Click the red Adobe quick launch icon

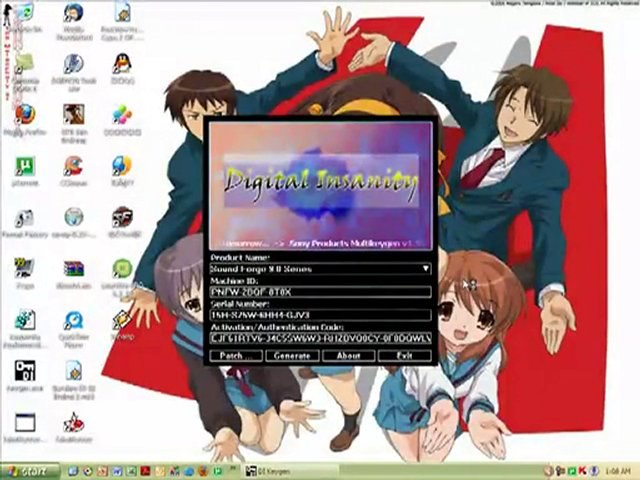tap(146, 472)
